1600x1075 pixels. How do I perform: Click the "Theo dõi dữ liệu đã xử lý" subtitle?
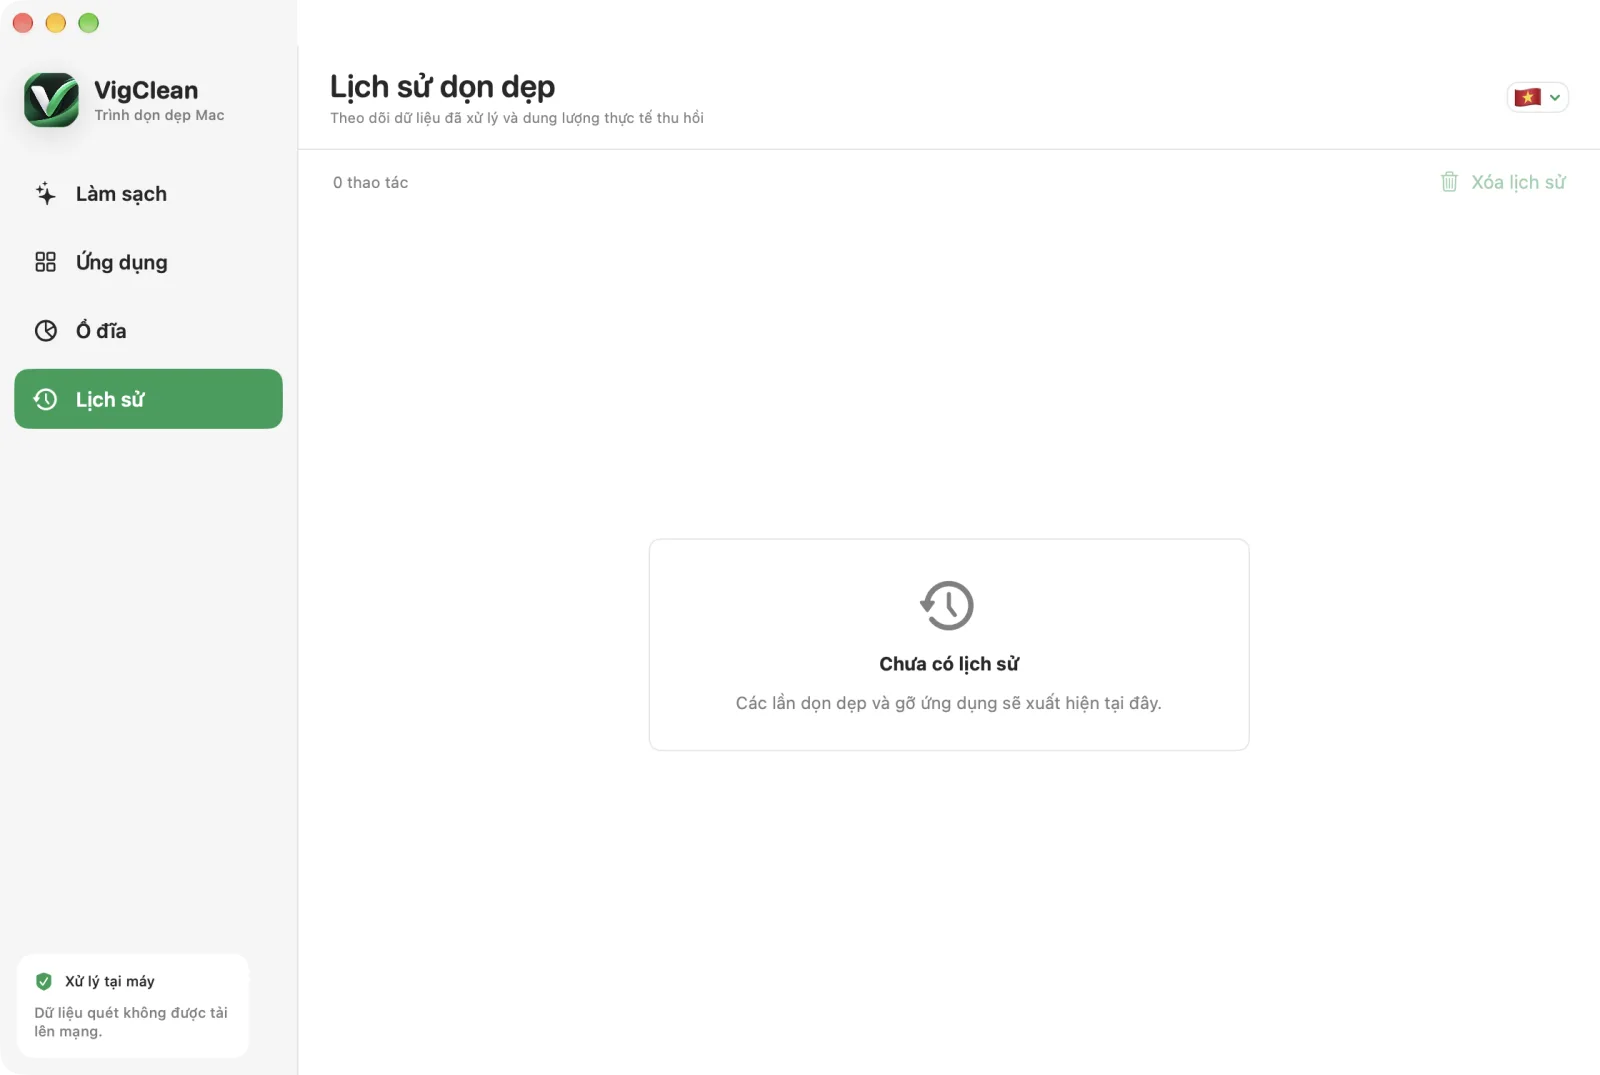pyautogui.click(x=517, y=118)
